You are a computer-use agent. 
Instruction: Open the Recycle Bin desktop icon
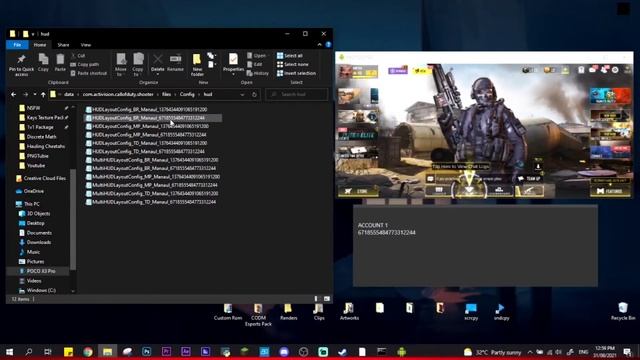pyautogui.click(x=623, y=311)
